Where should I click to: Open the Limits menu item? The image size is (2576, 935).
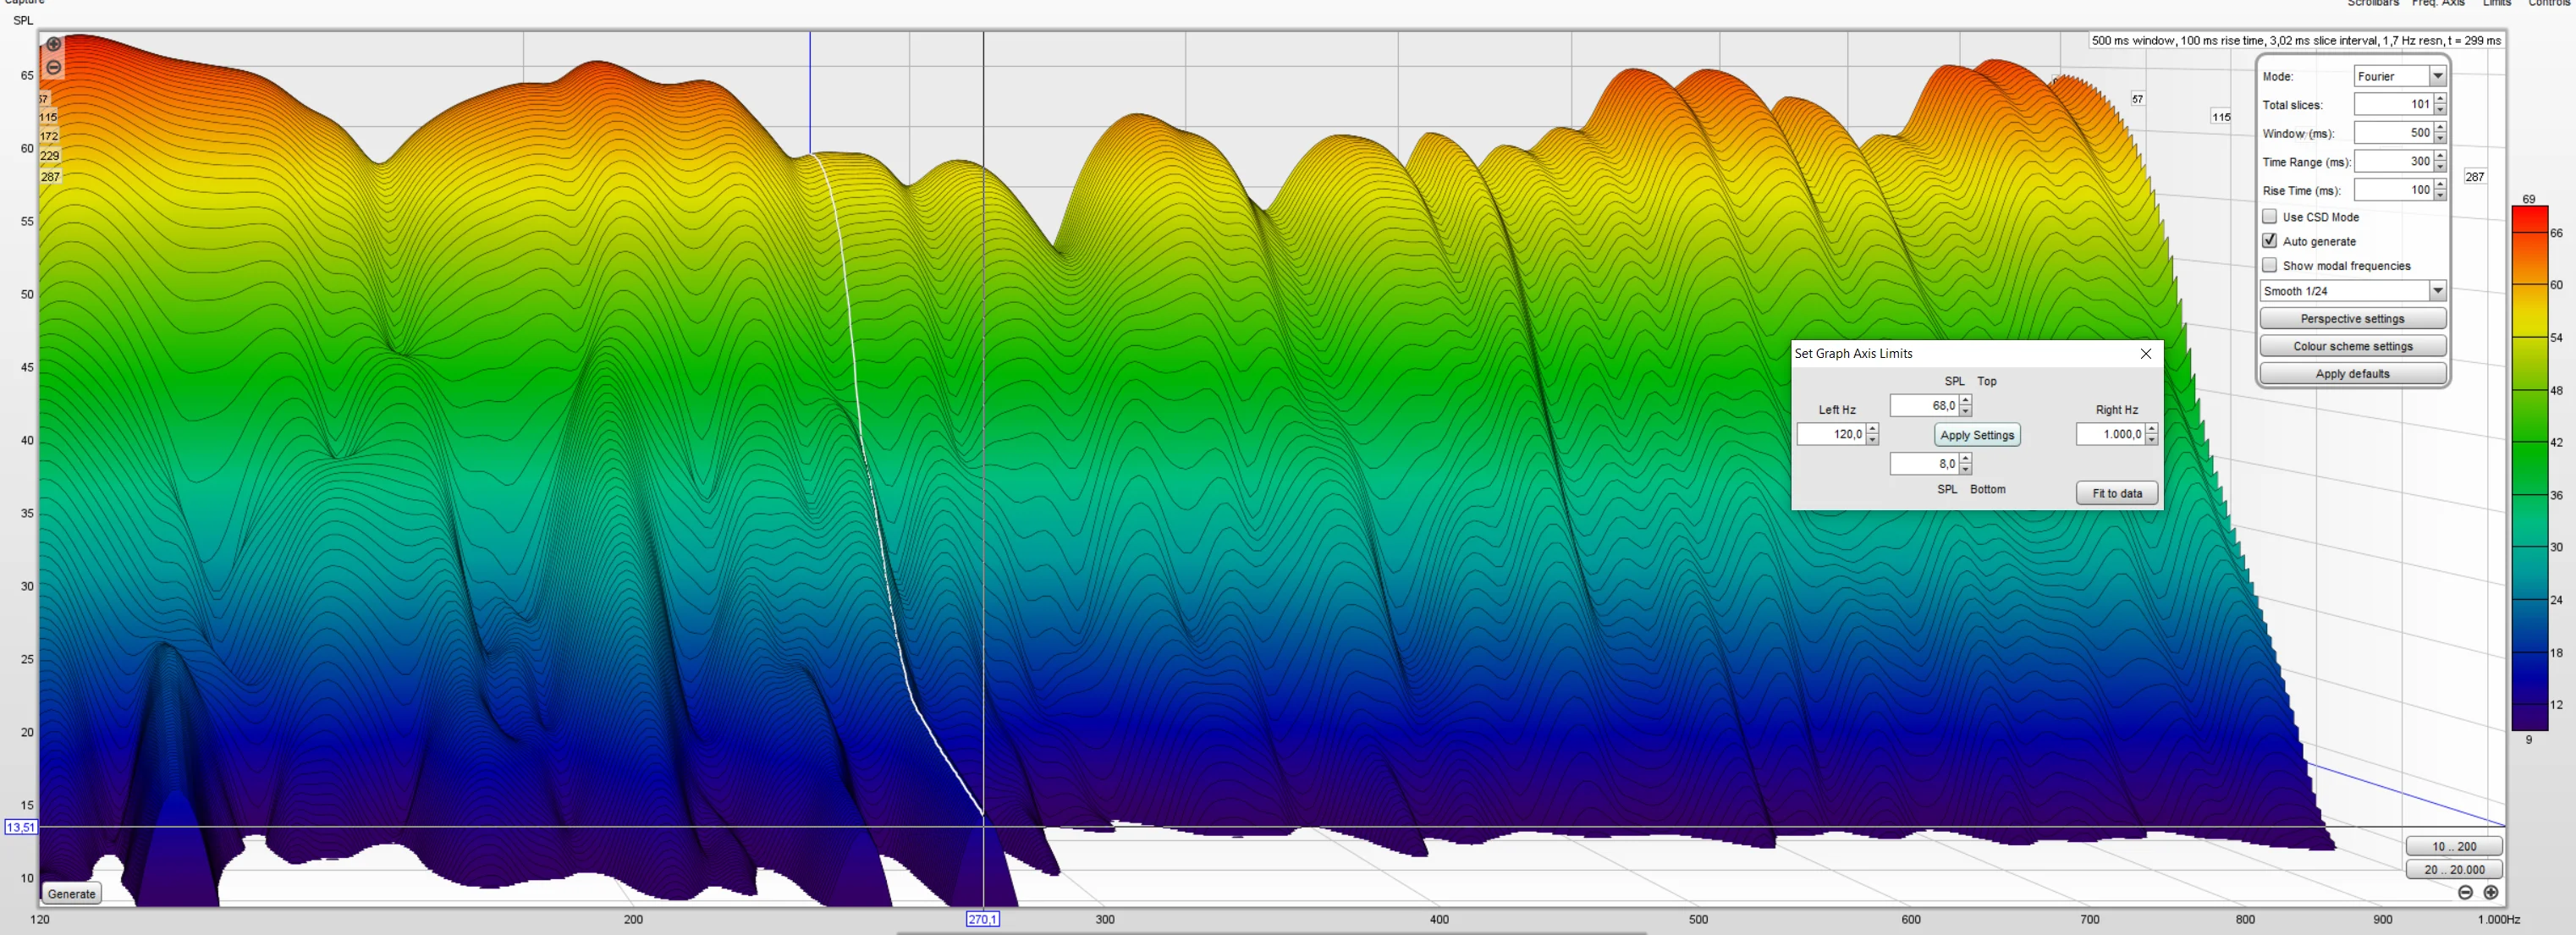2497,3
